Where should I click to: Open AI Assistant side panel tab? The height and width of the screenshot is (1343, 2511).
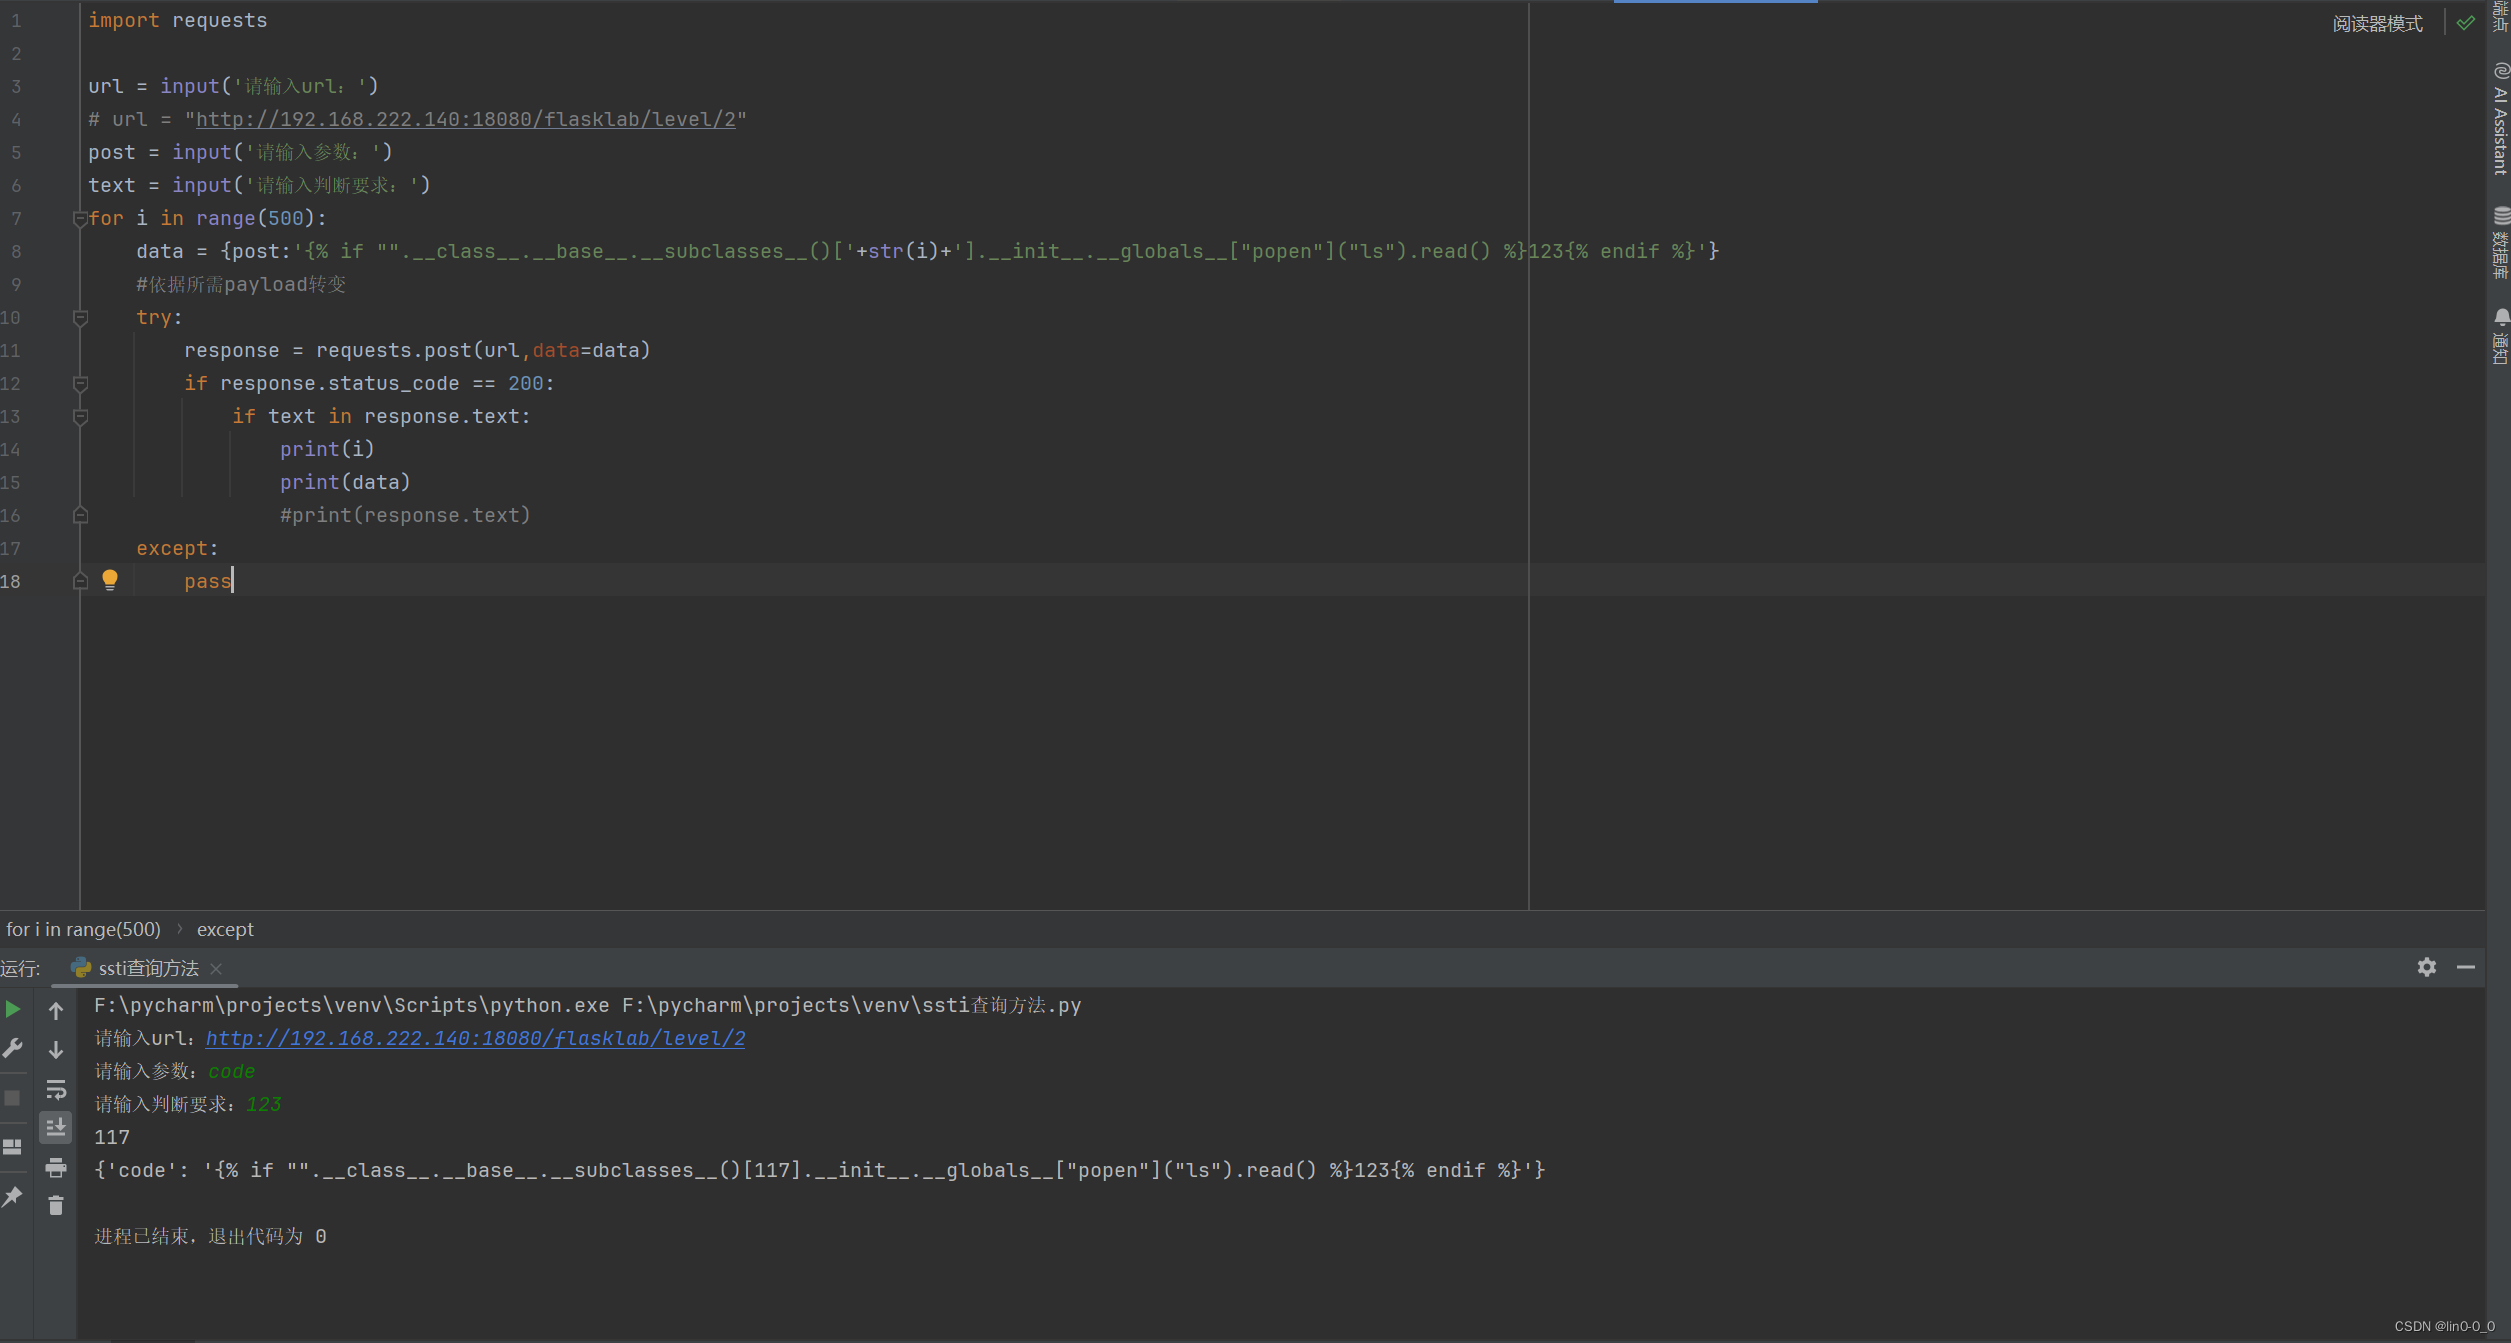pyautogui.click(x=2500, y=120)
